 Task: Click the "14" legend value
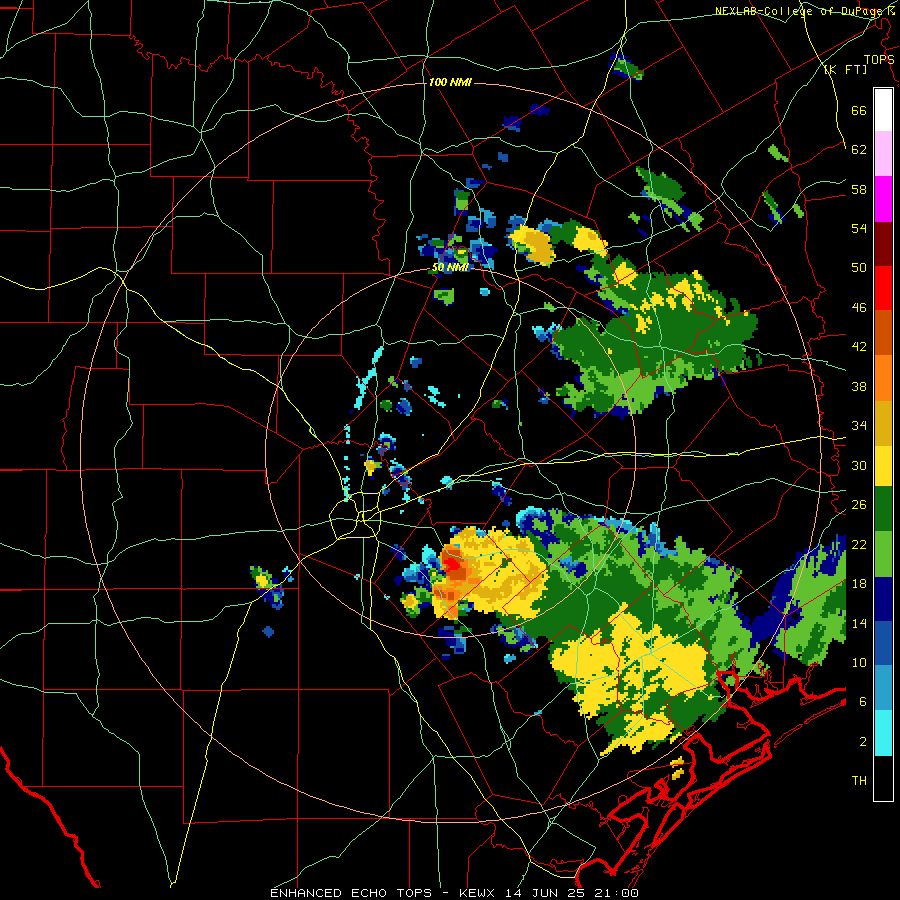pyautogui.click(x=859, y=623)
